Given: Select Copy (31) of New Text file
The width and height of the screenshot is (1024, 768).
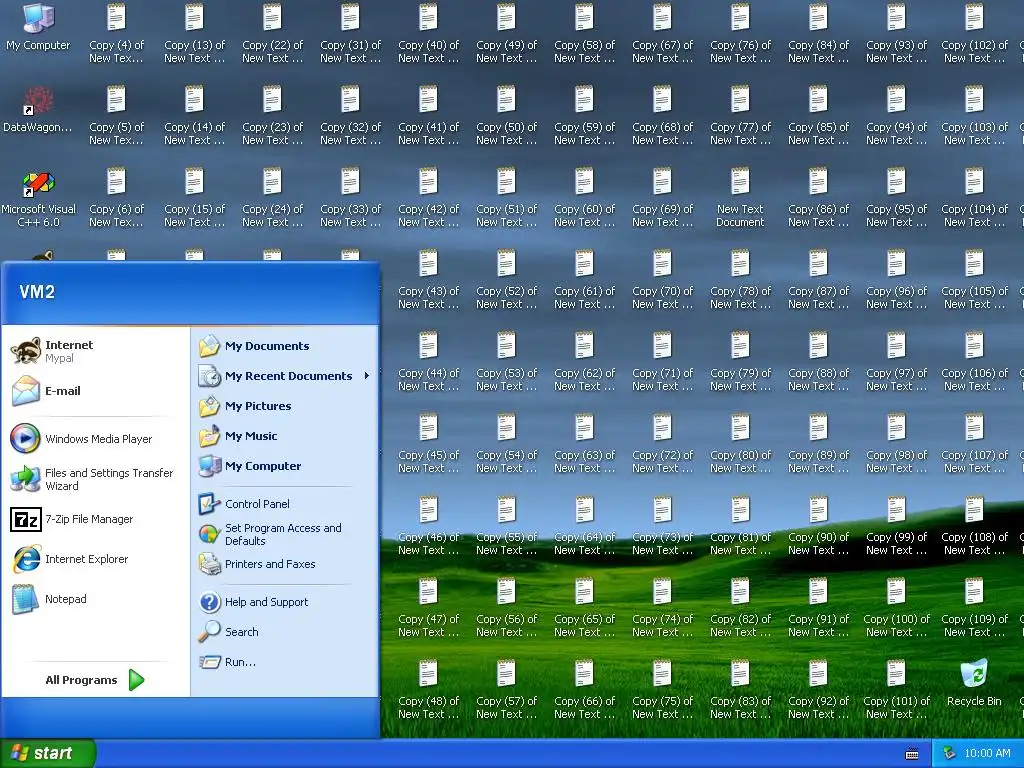Looking at the screenshot, I should pyautogui.click(x=350, y=33).
